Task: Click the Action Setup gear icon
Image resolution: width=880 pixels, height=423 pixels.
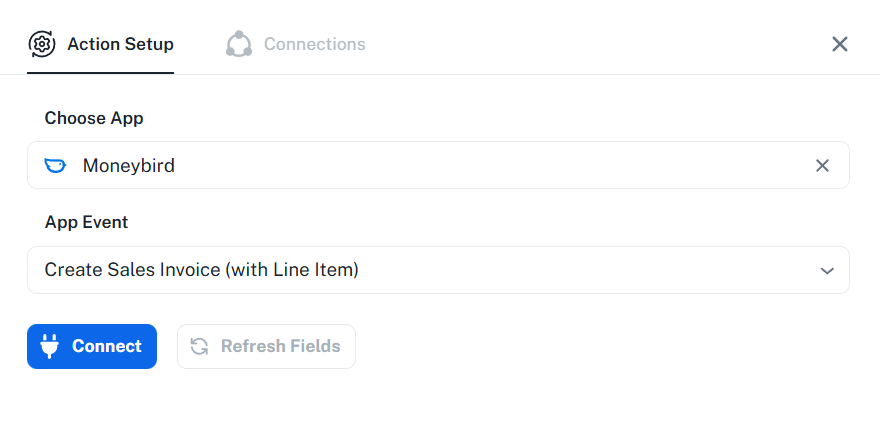Action: pos(42,44)
